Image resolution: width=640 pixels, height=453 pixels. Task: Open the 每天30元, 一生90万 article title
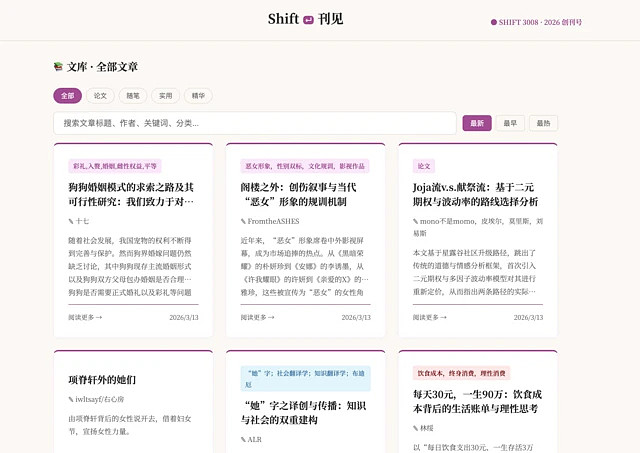477,402
